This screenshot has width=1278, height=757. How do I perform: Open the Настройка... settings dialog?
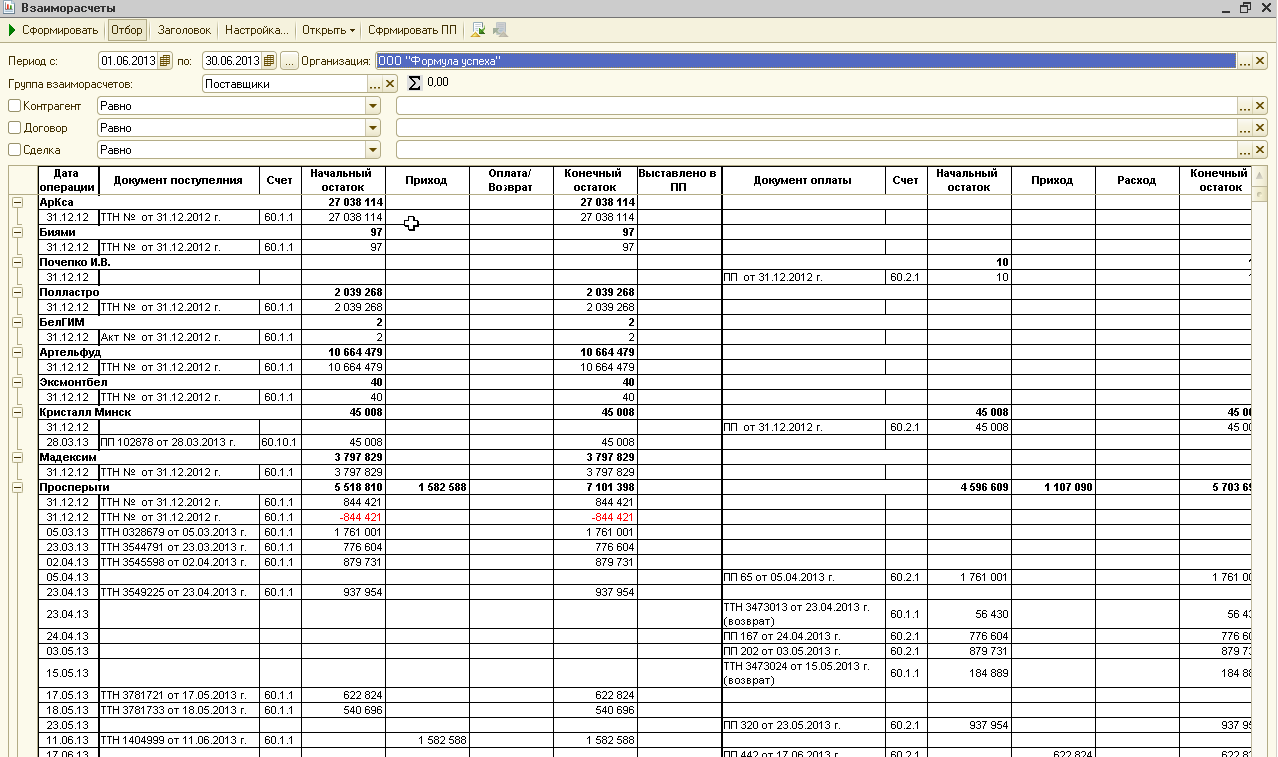256,30
